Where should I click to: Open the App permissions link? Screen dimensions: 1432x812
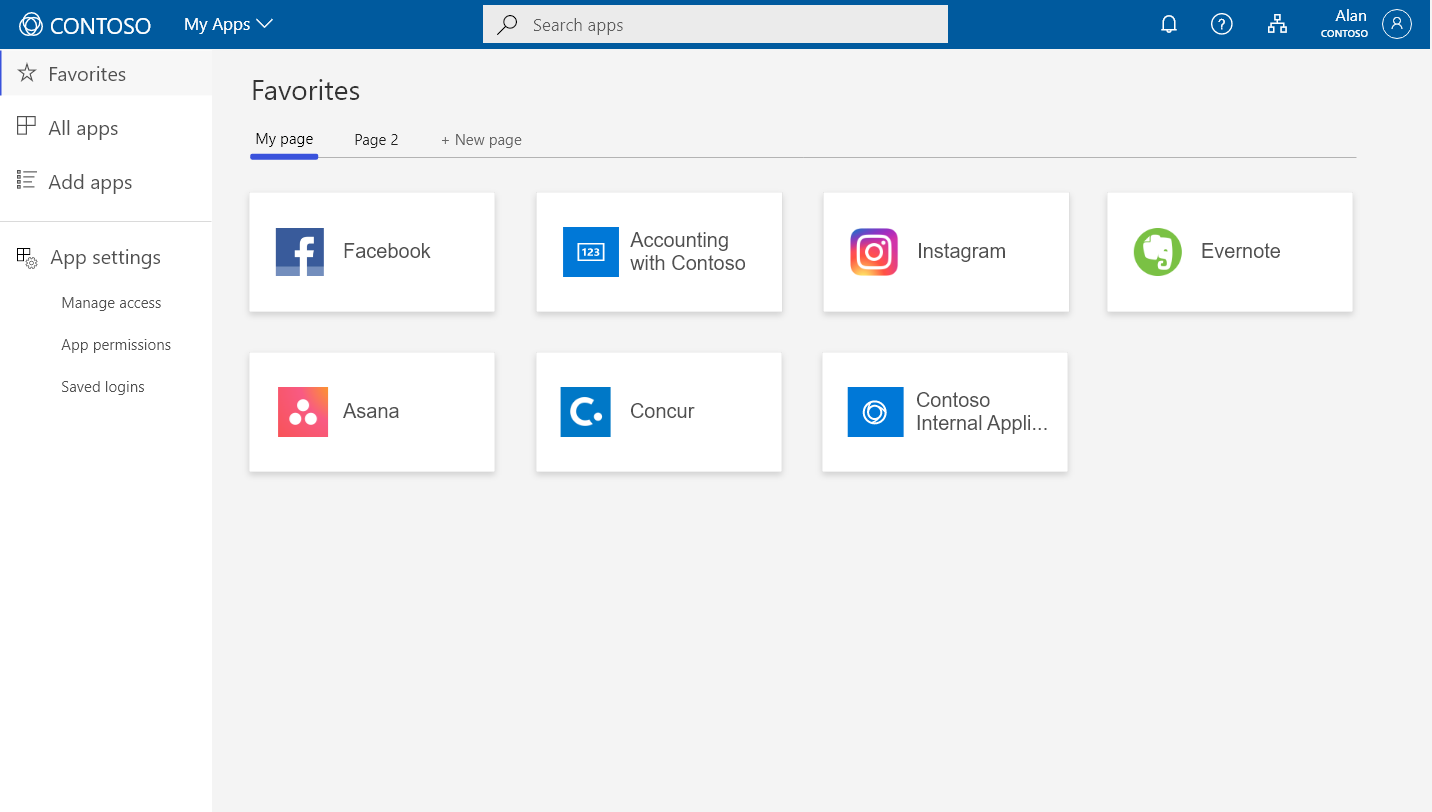[116, 345]
